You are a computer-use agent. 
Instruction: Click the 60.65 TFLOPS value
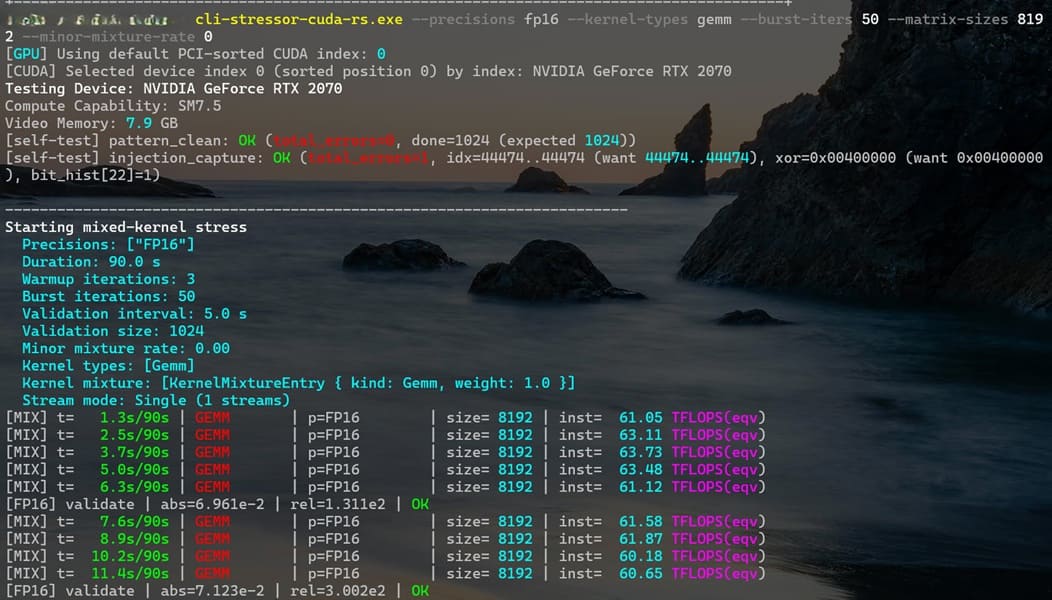[641, 574]
